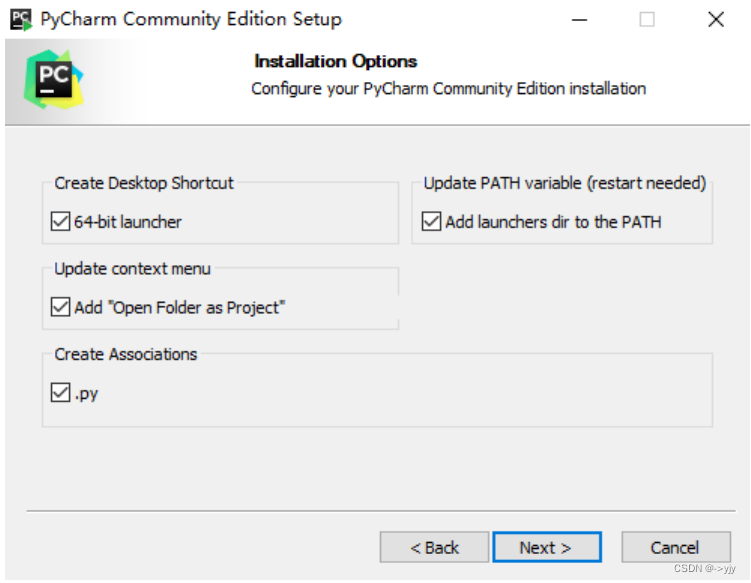Toggle the Add launchers dir to PATH checkbox
Viewport: 751px width, 583px height.
click(x=431, y=222)
